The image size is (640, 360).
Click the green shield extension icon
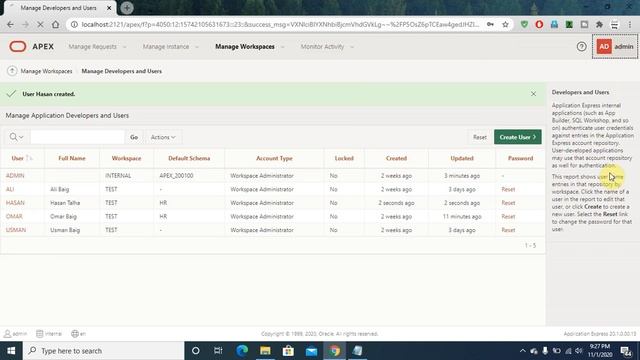coord(524,24)
